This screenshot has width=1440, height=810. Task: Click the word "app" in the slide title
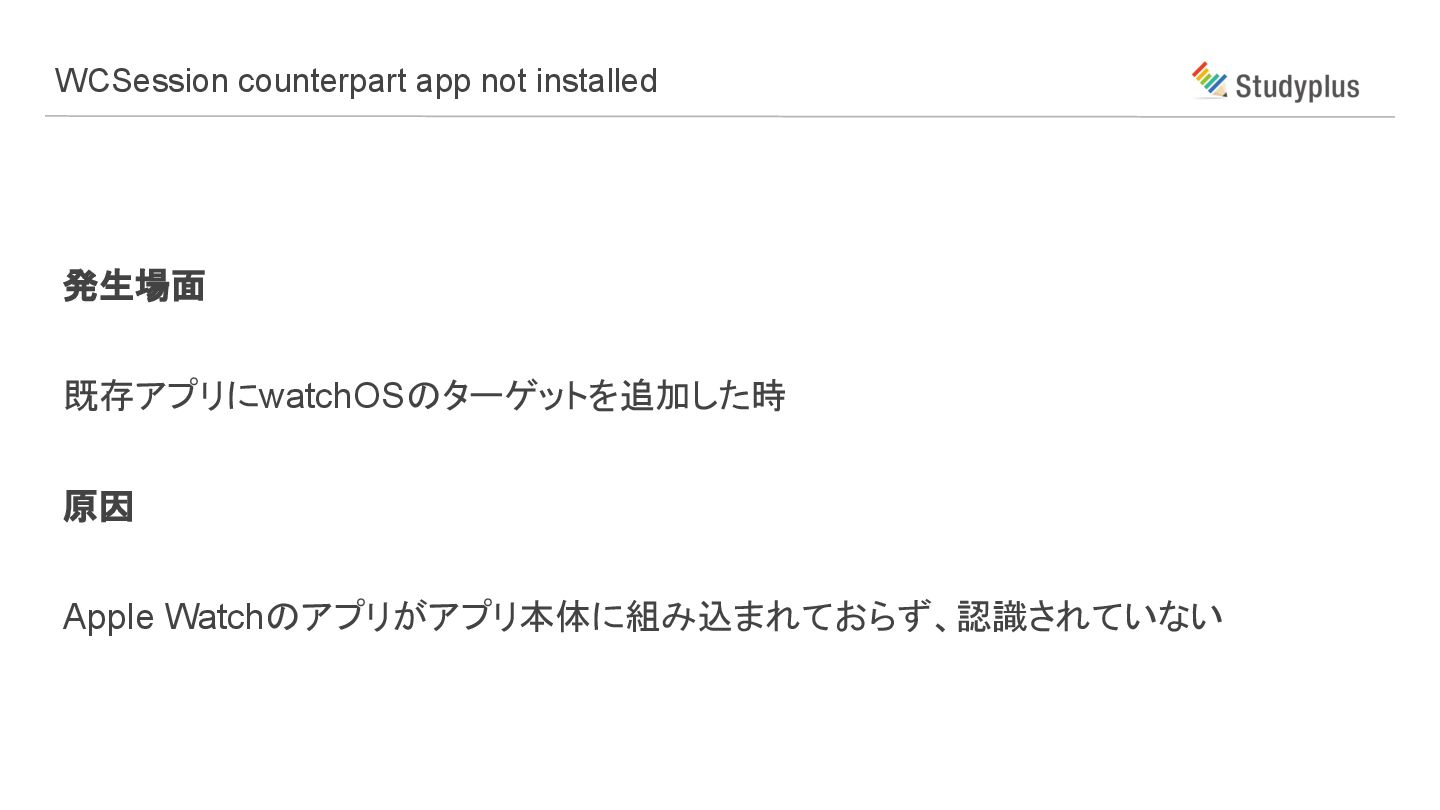tap(443, 82)
